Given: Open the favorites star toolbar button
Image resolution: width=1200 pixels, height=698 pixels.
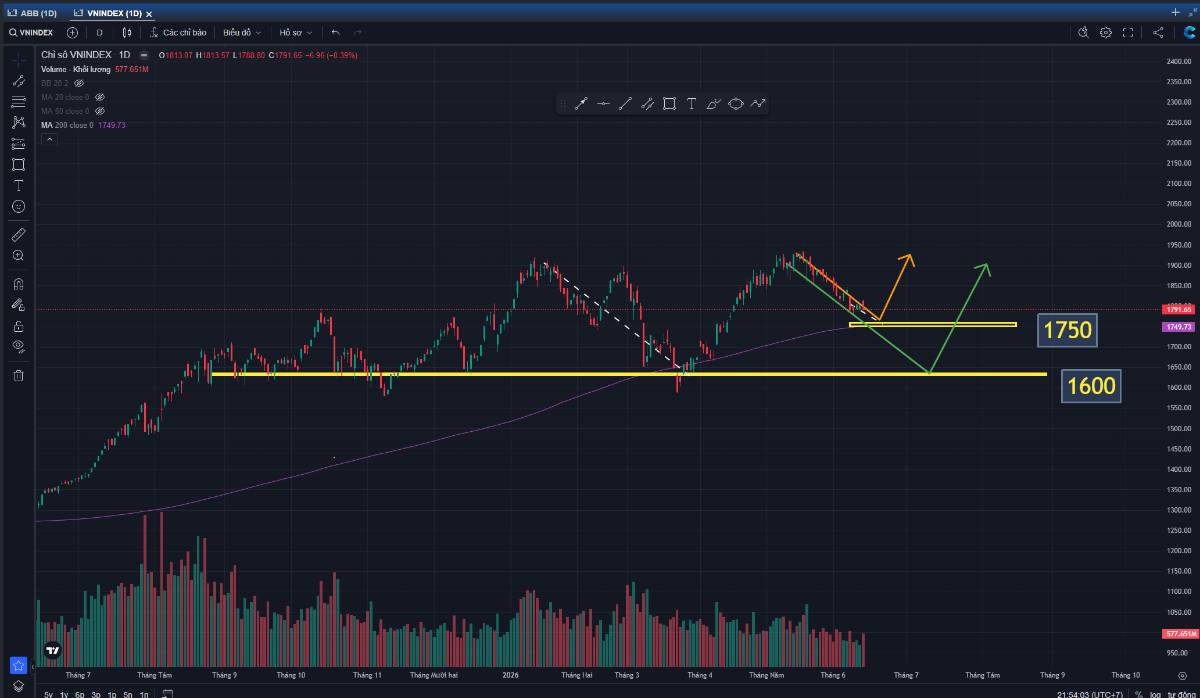Looking at the screenshot, I should click(18, 664).
